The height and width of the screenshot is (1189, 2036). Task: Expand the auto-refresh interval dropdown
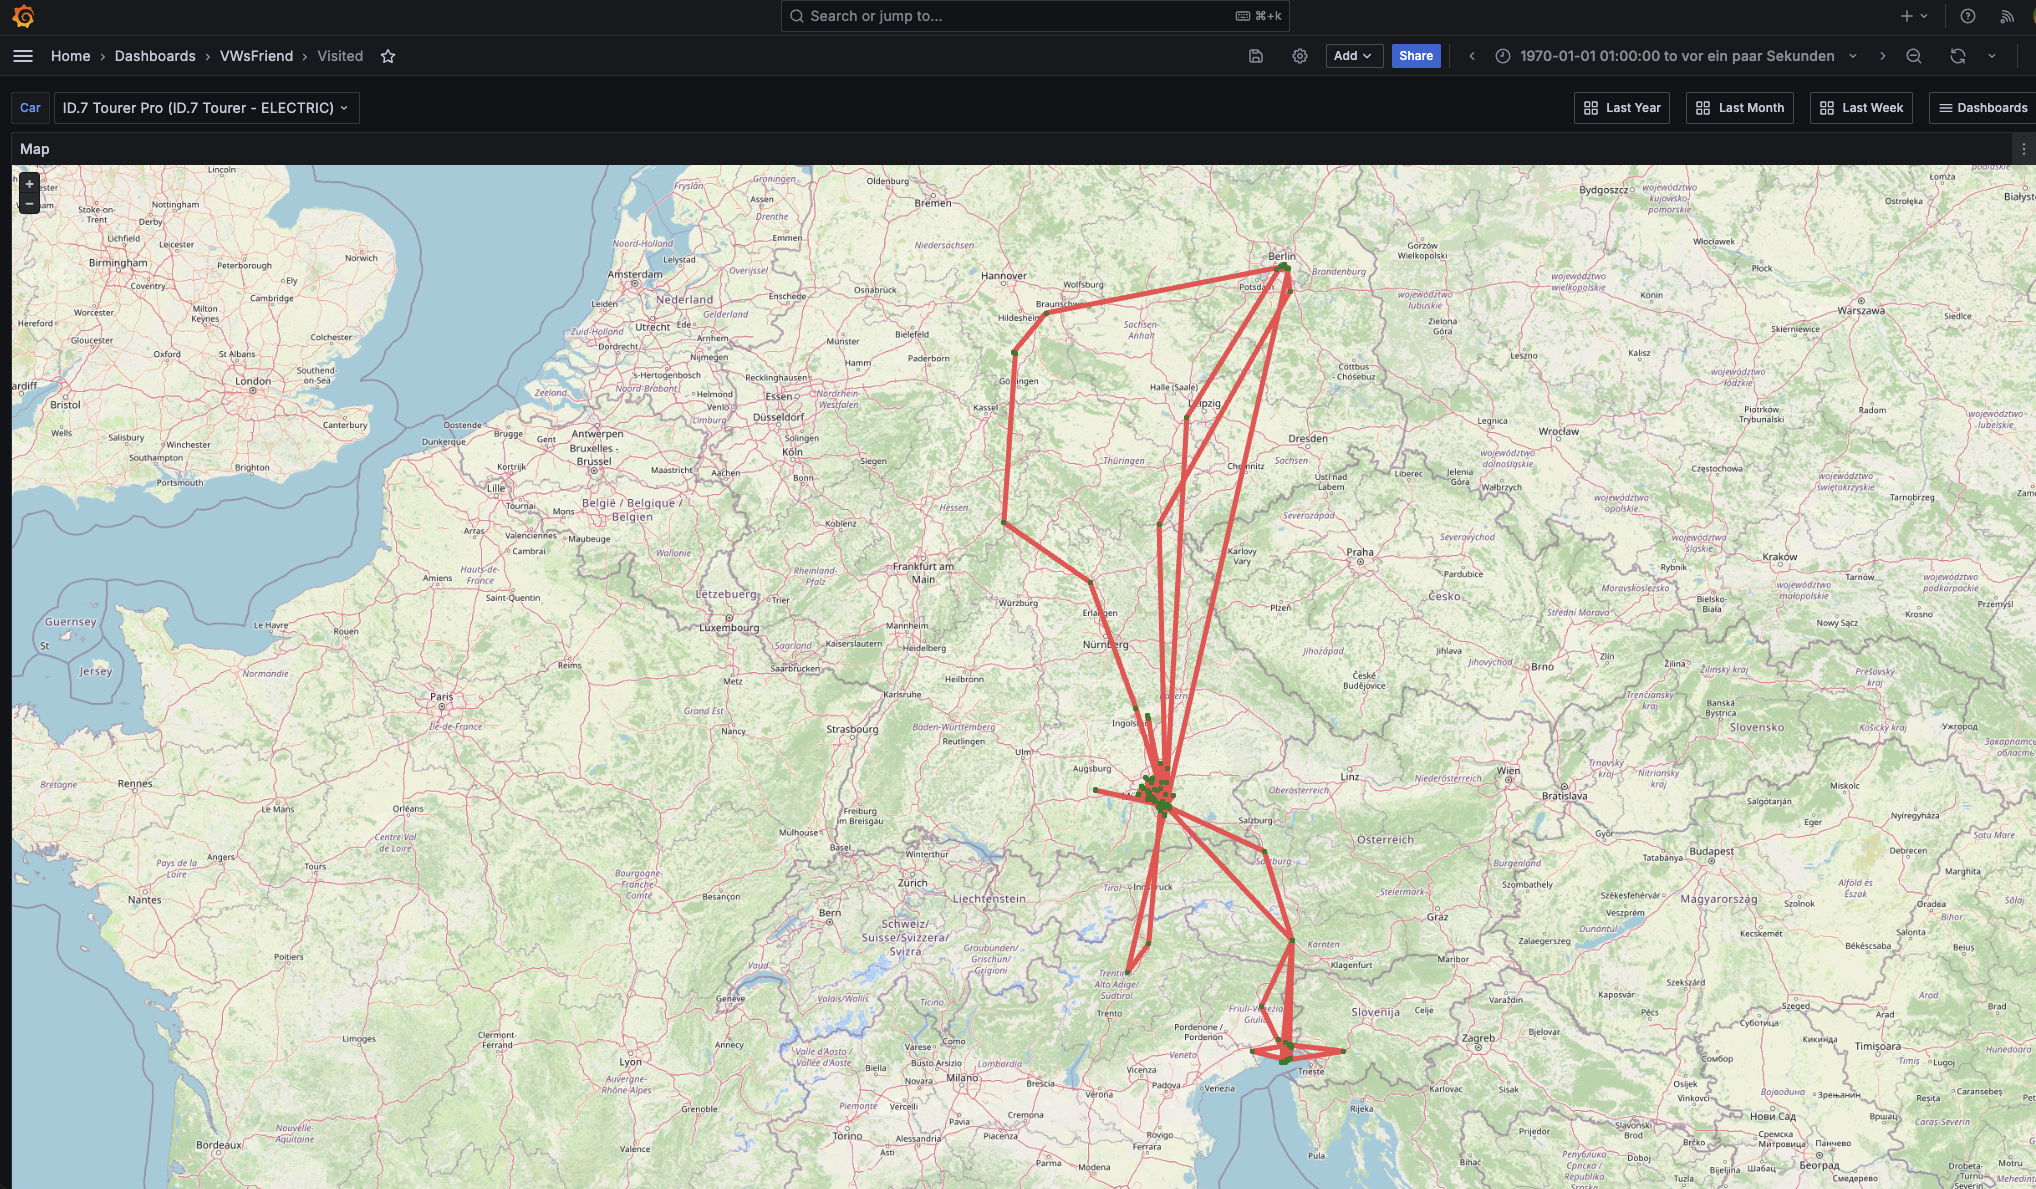[x=1992, y=56]
